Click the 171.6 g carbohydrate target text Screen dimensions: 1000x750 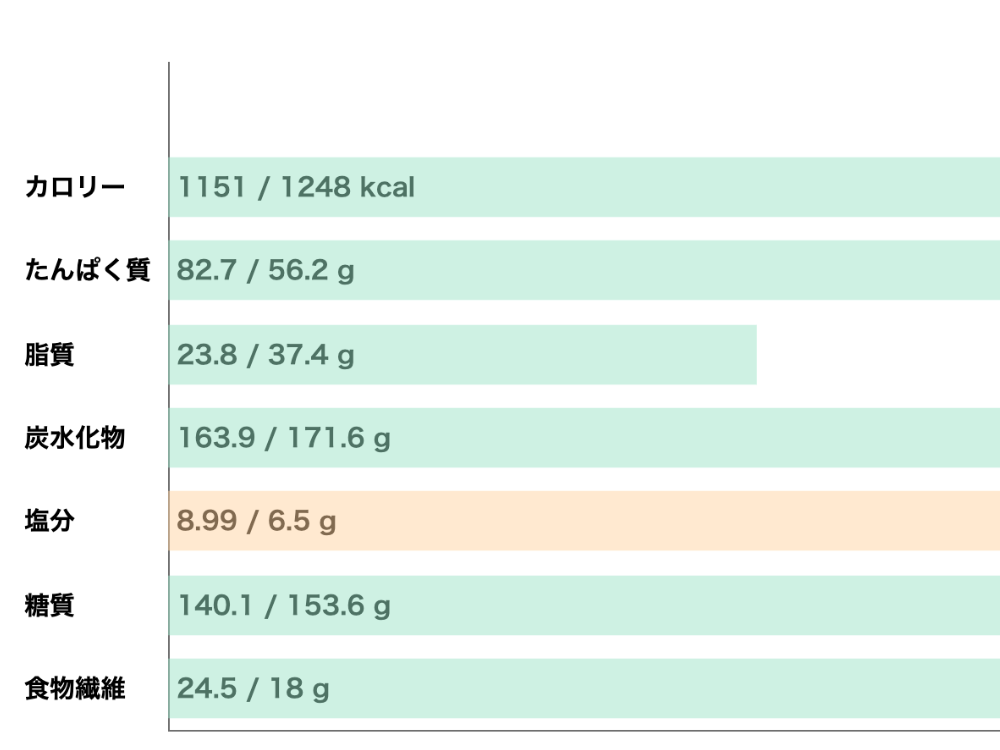339,439
